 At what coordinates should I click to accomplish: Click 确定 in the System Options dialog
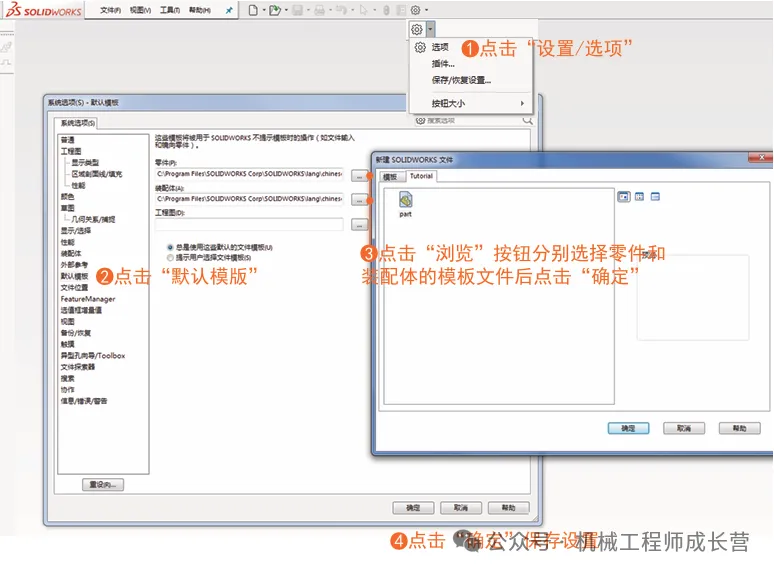[413, 508]
